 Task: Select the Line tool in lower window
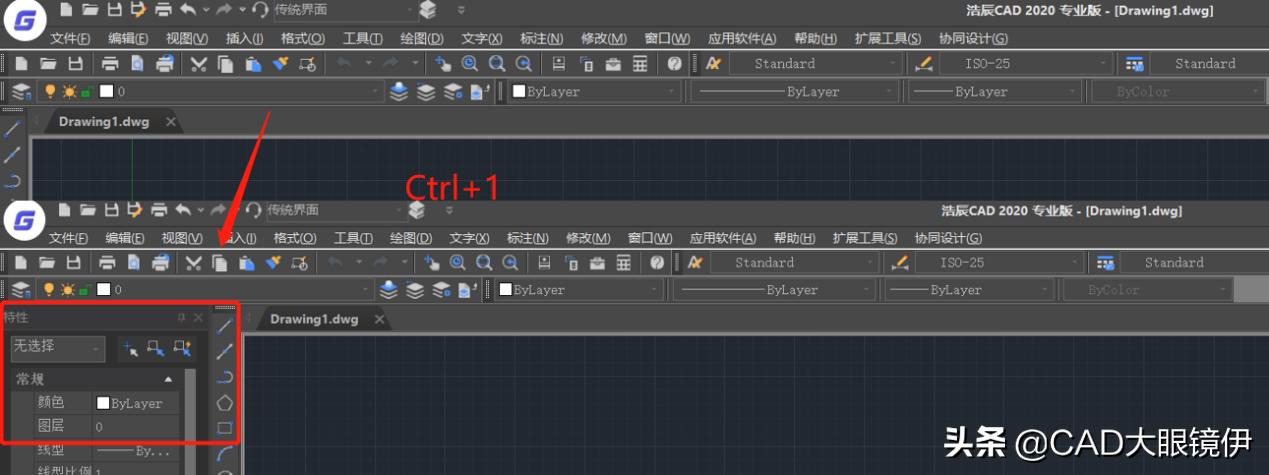point(225,325)
